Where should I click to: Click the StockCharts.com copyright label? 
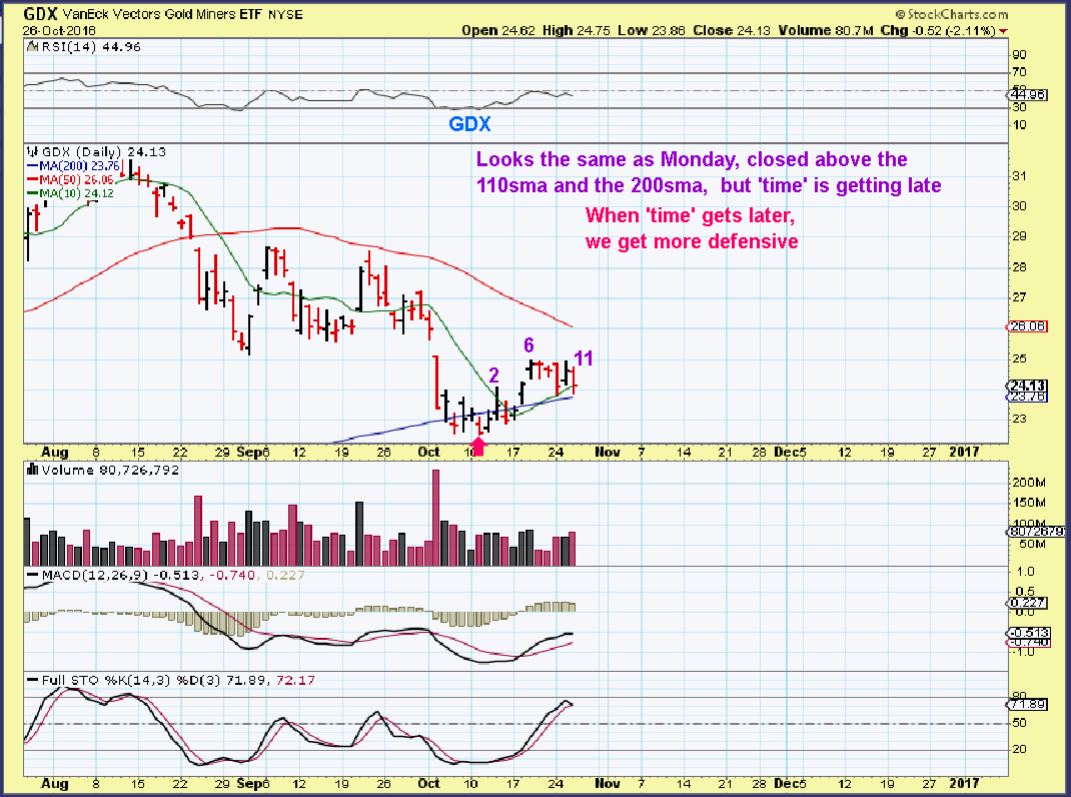click(x=951, y=14)
